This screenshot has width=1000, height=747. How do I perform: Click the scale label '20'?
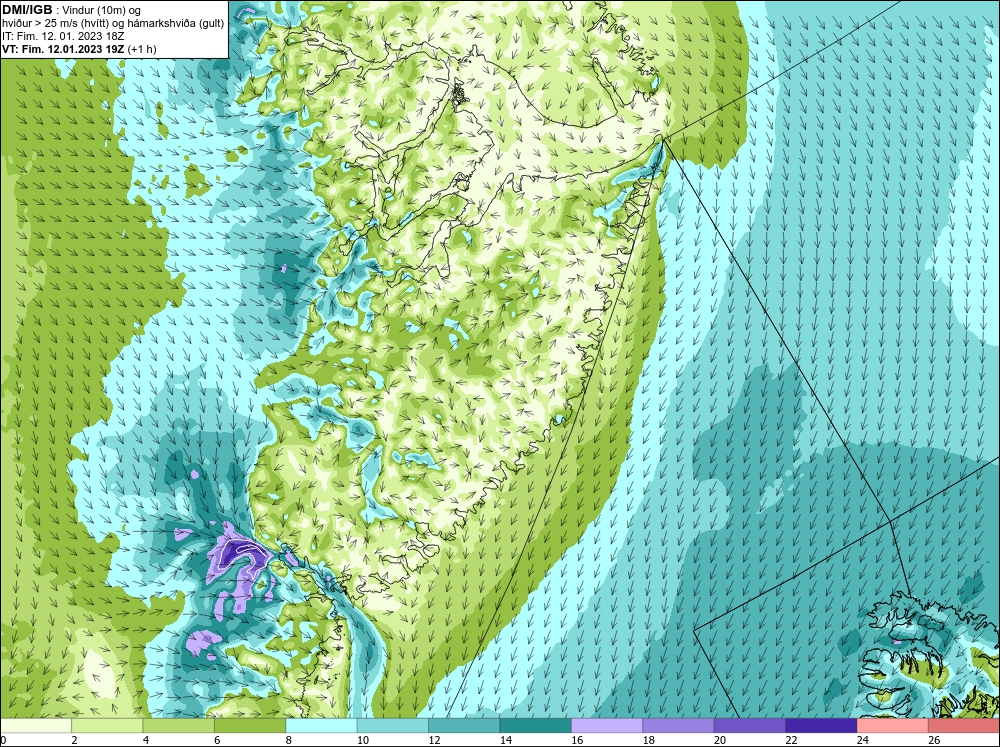pos(720,740)
